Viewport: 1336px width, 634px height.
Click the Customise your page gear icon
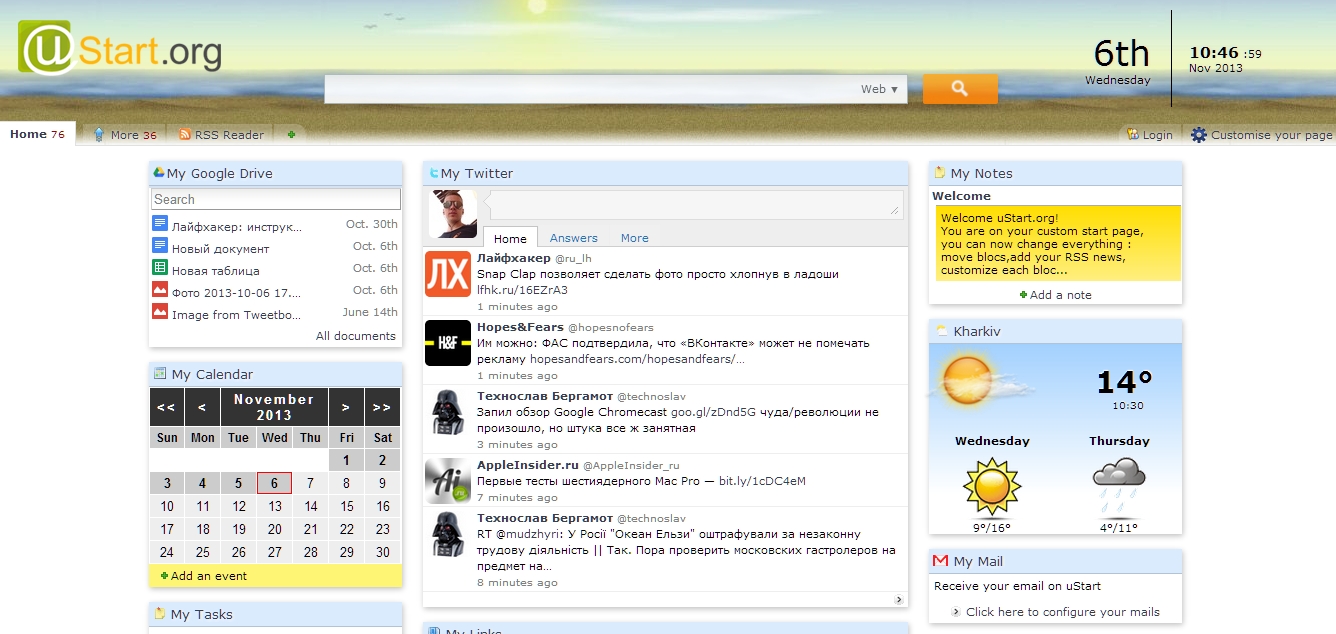click(1199, 135)
